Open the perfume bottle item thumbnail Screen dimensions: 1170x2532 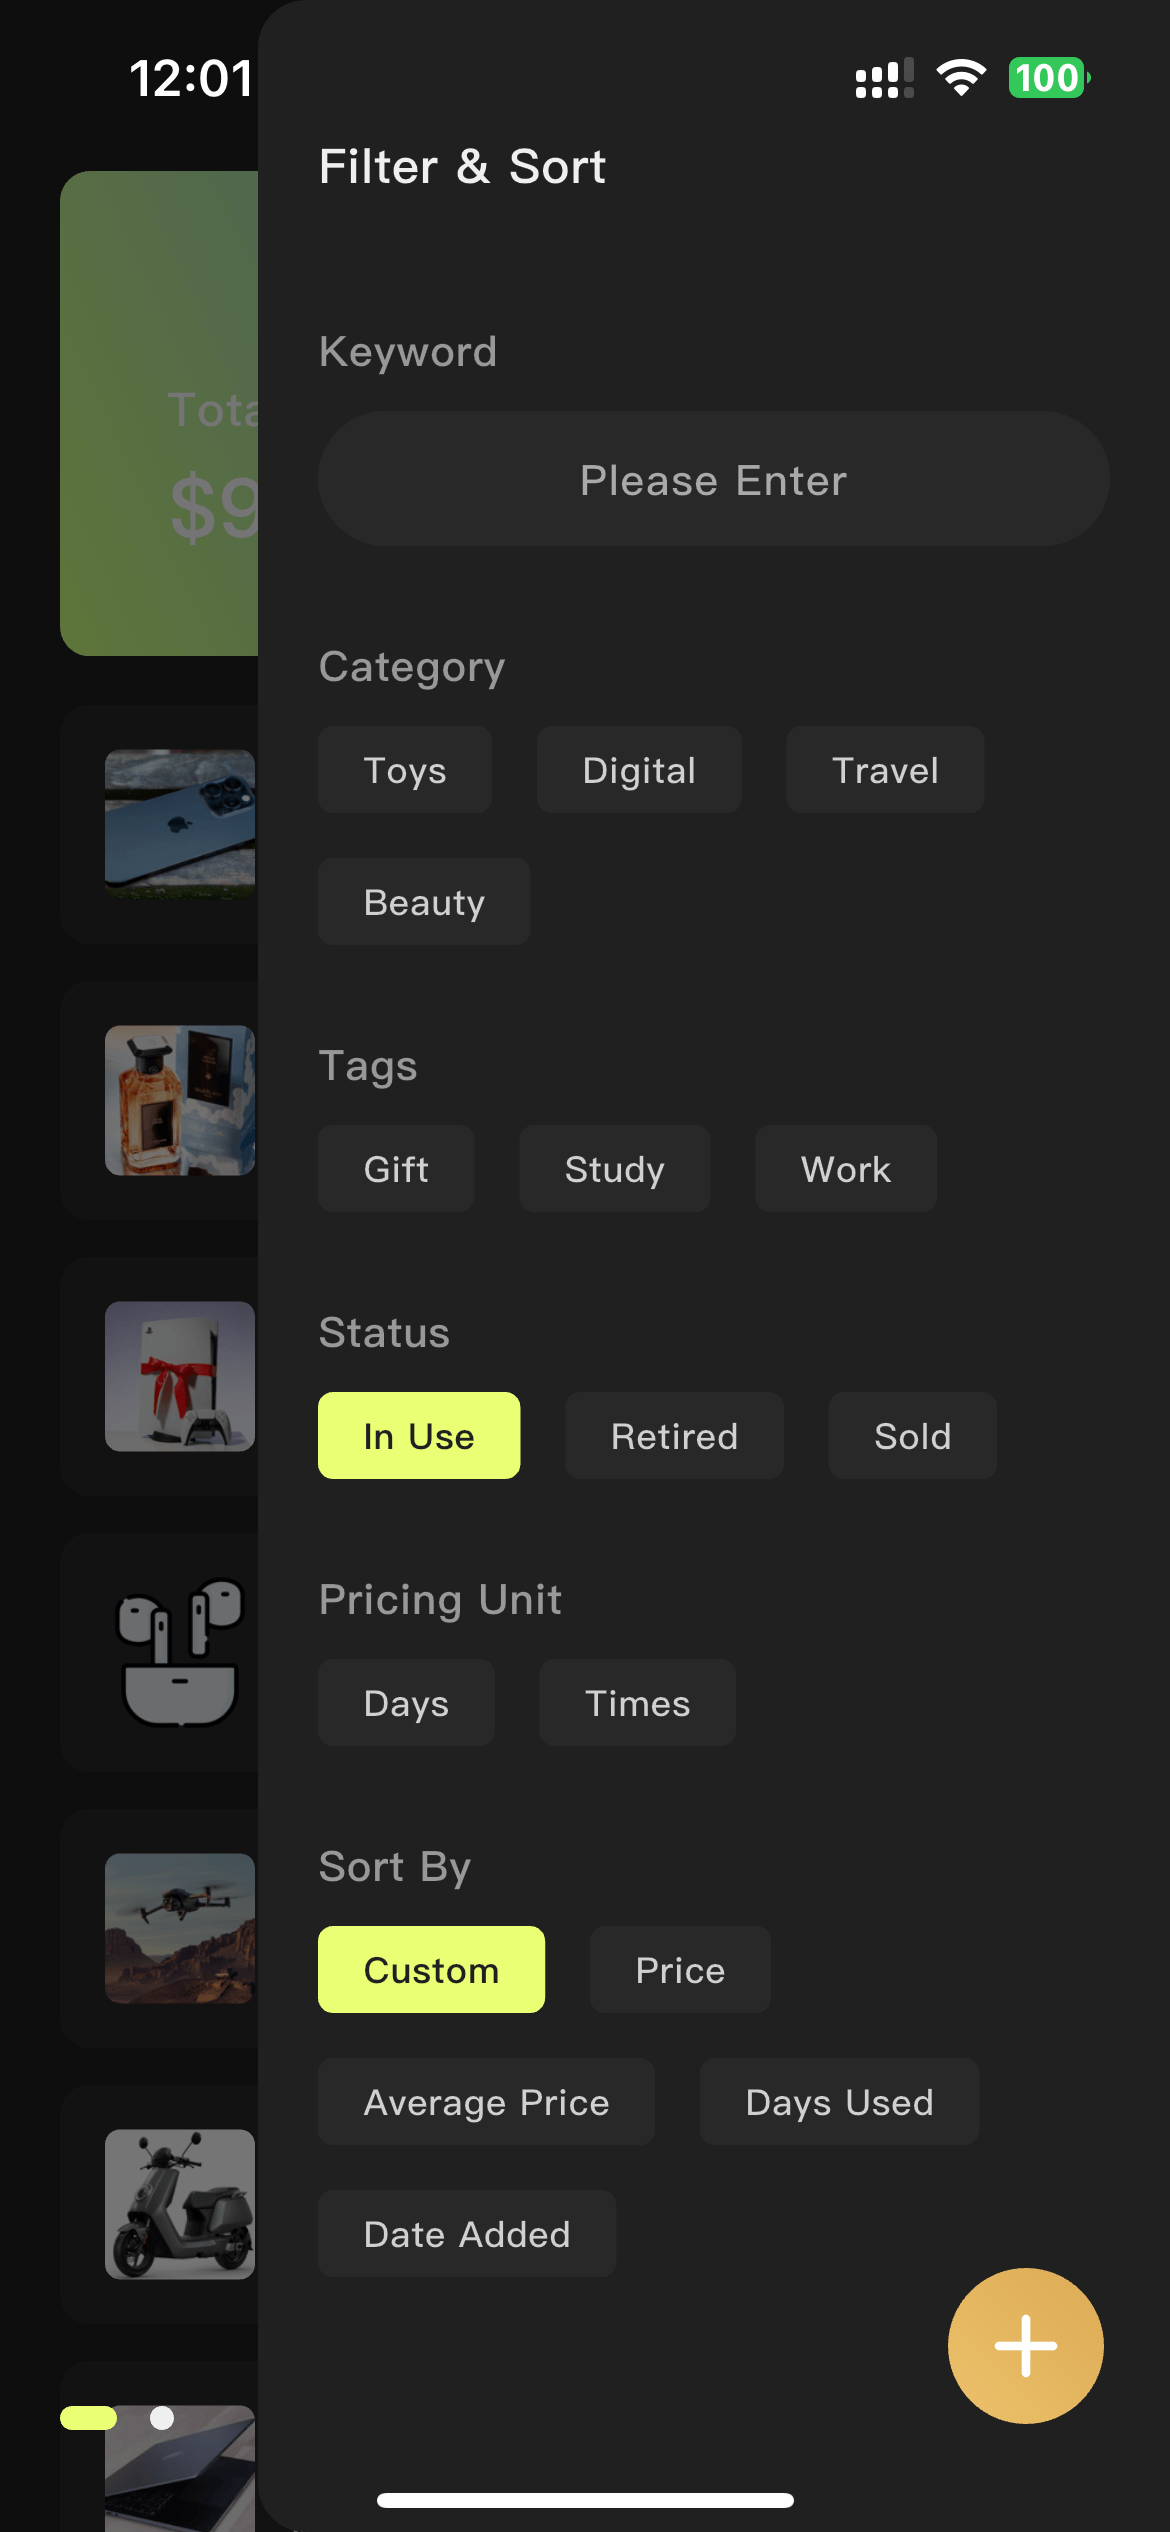tap(180, 1100)
